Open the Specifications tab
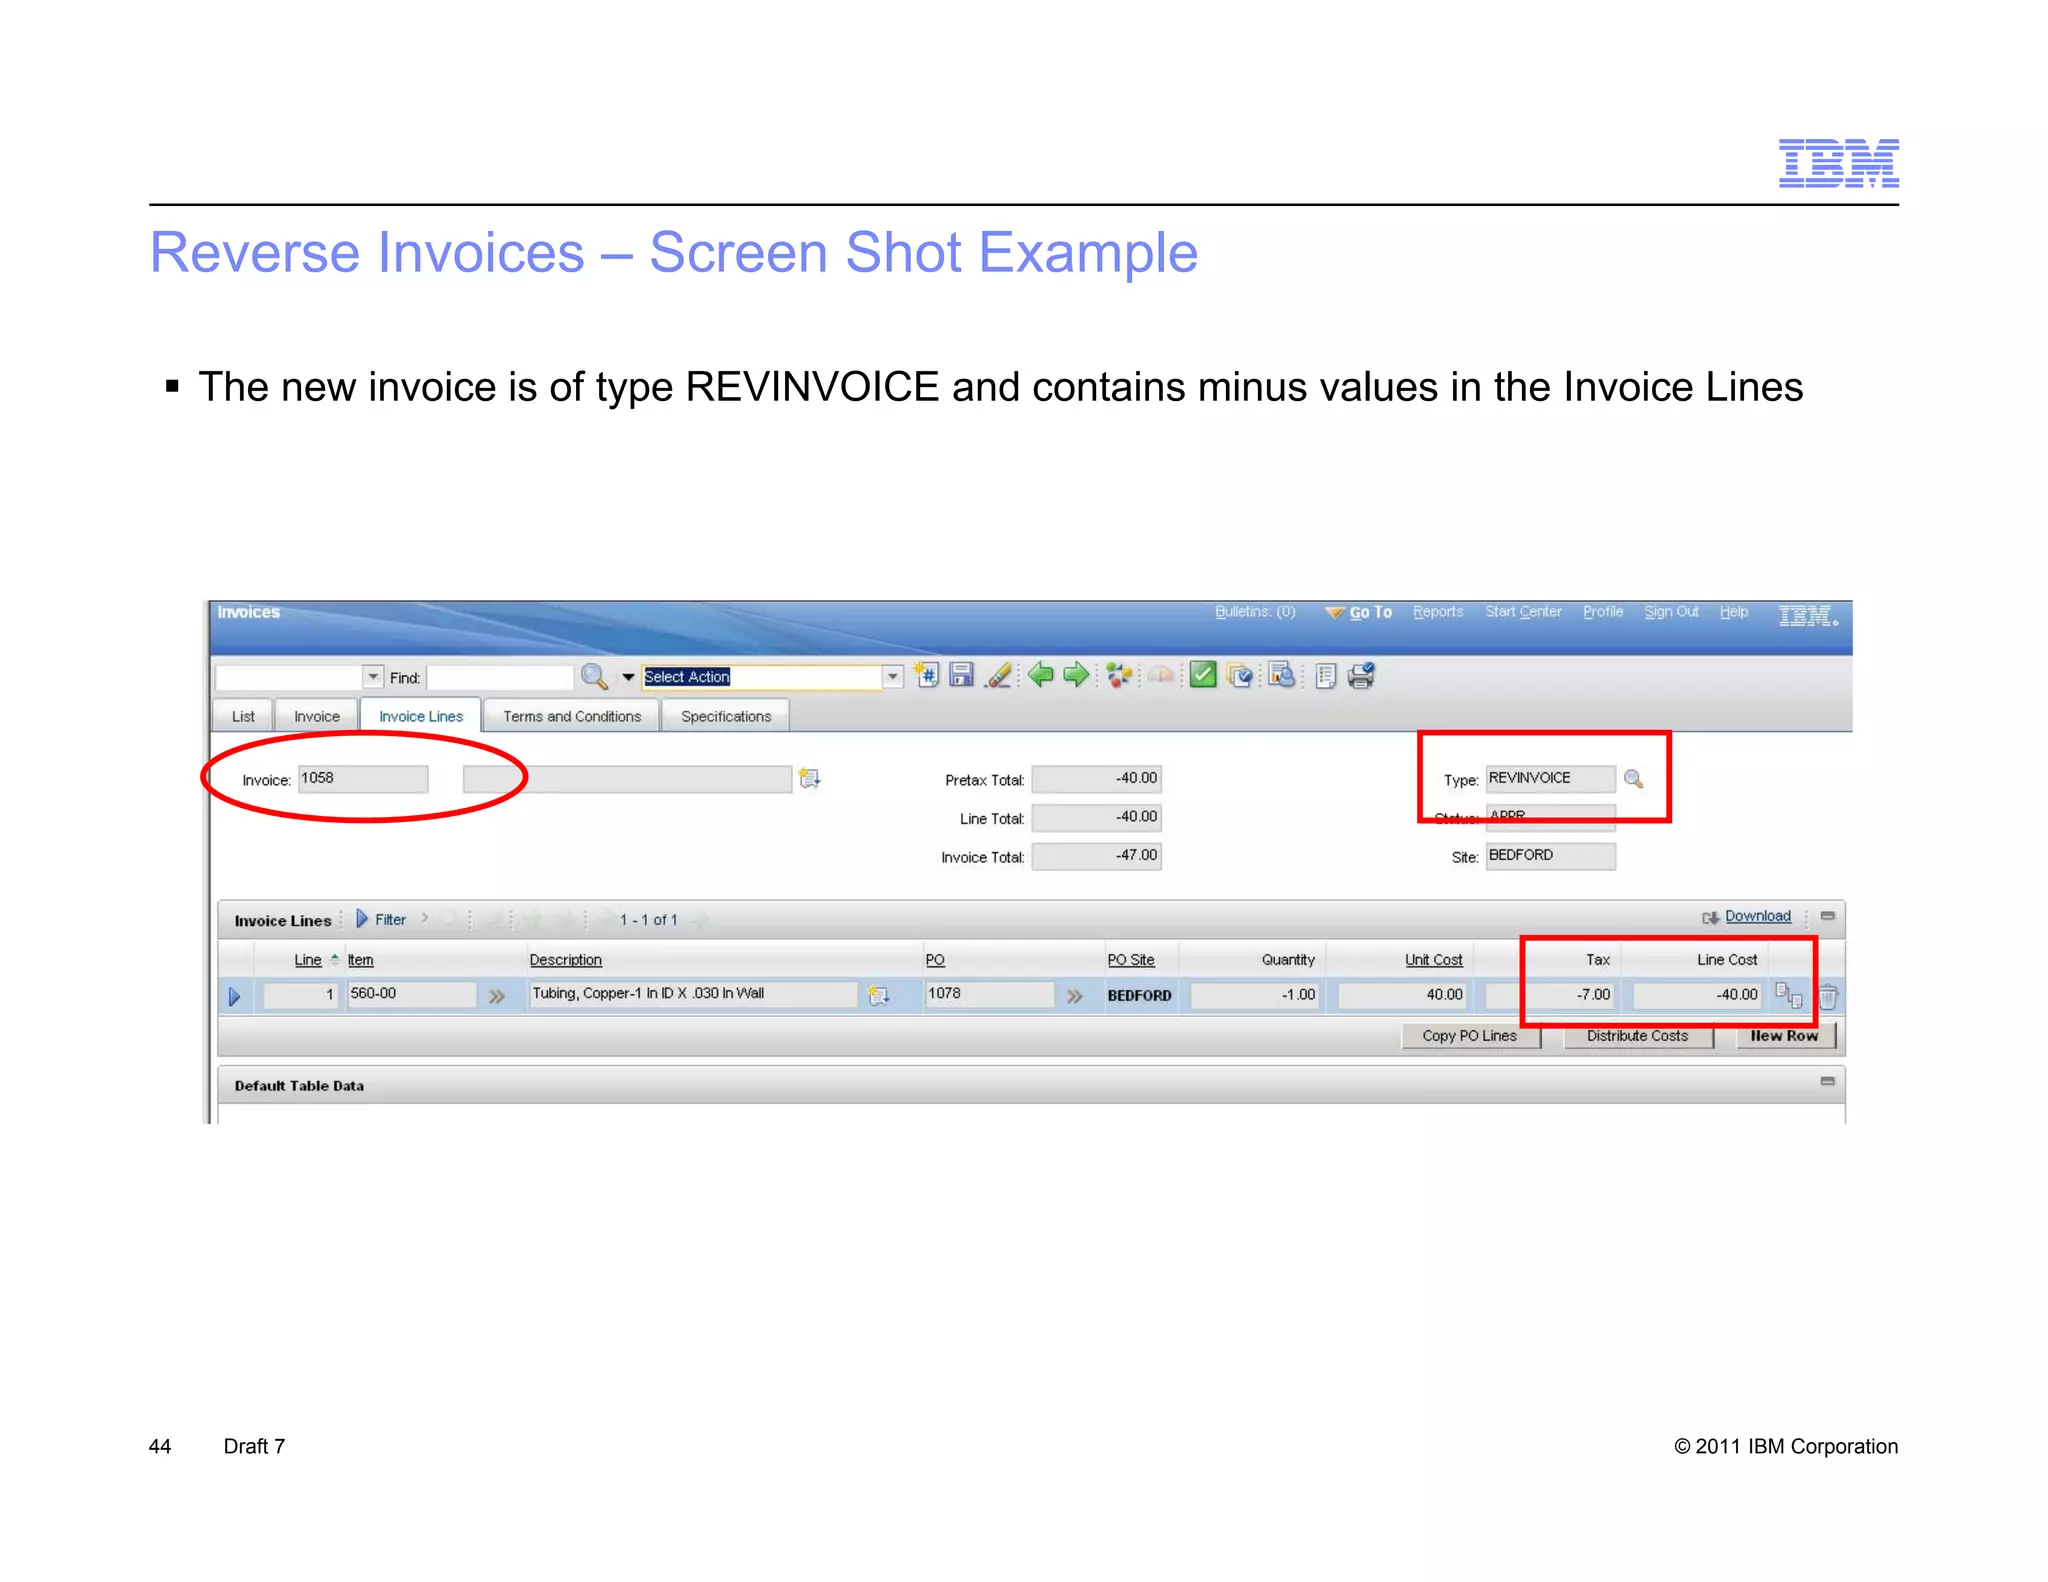 coord(726,716)
